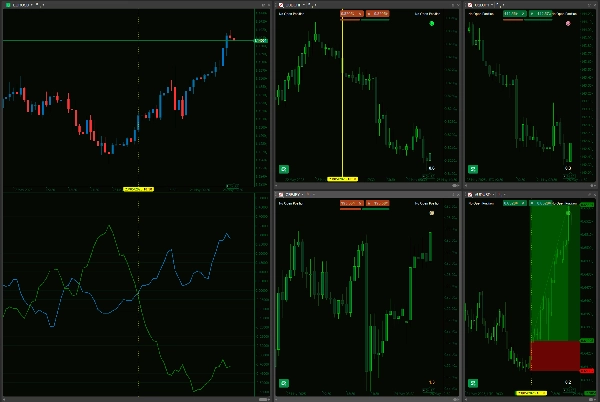Select the red stop-loss zone on the bottom-right chart
600x402 pixels.
555,356
